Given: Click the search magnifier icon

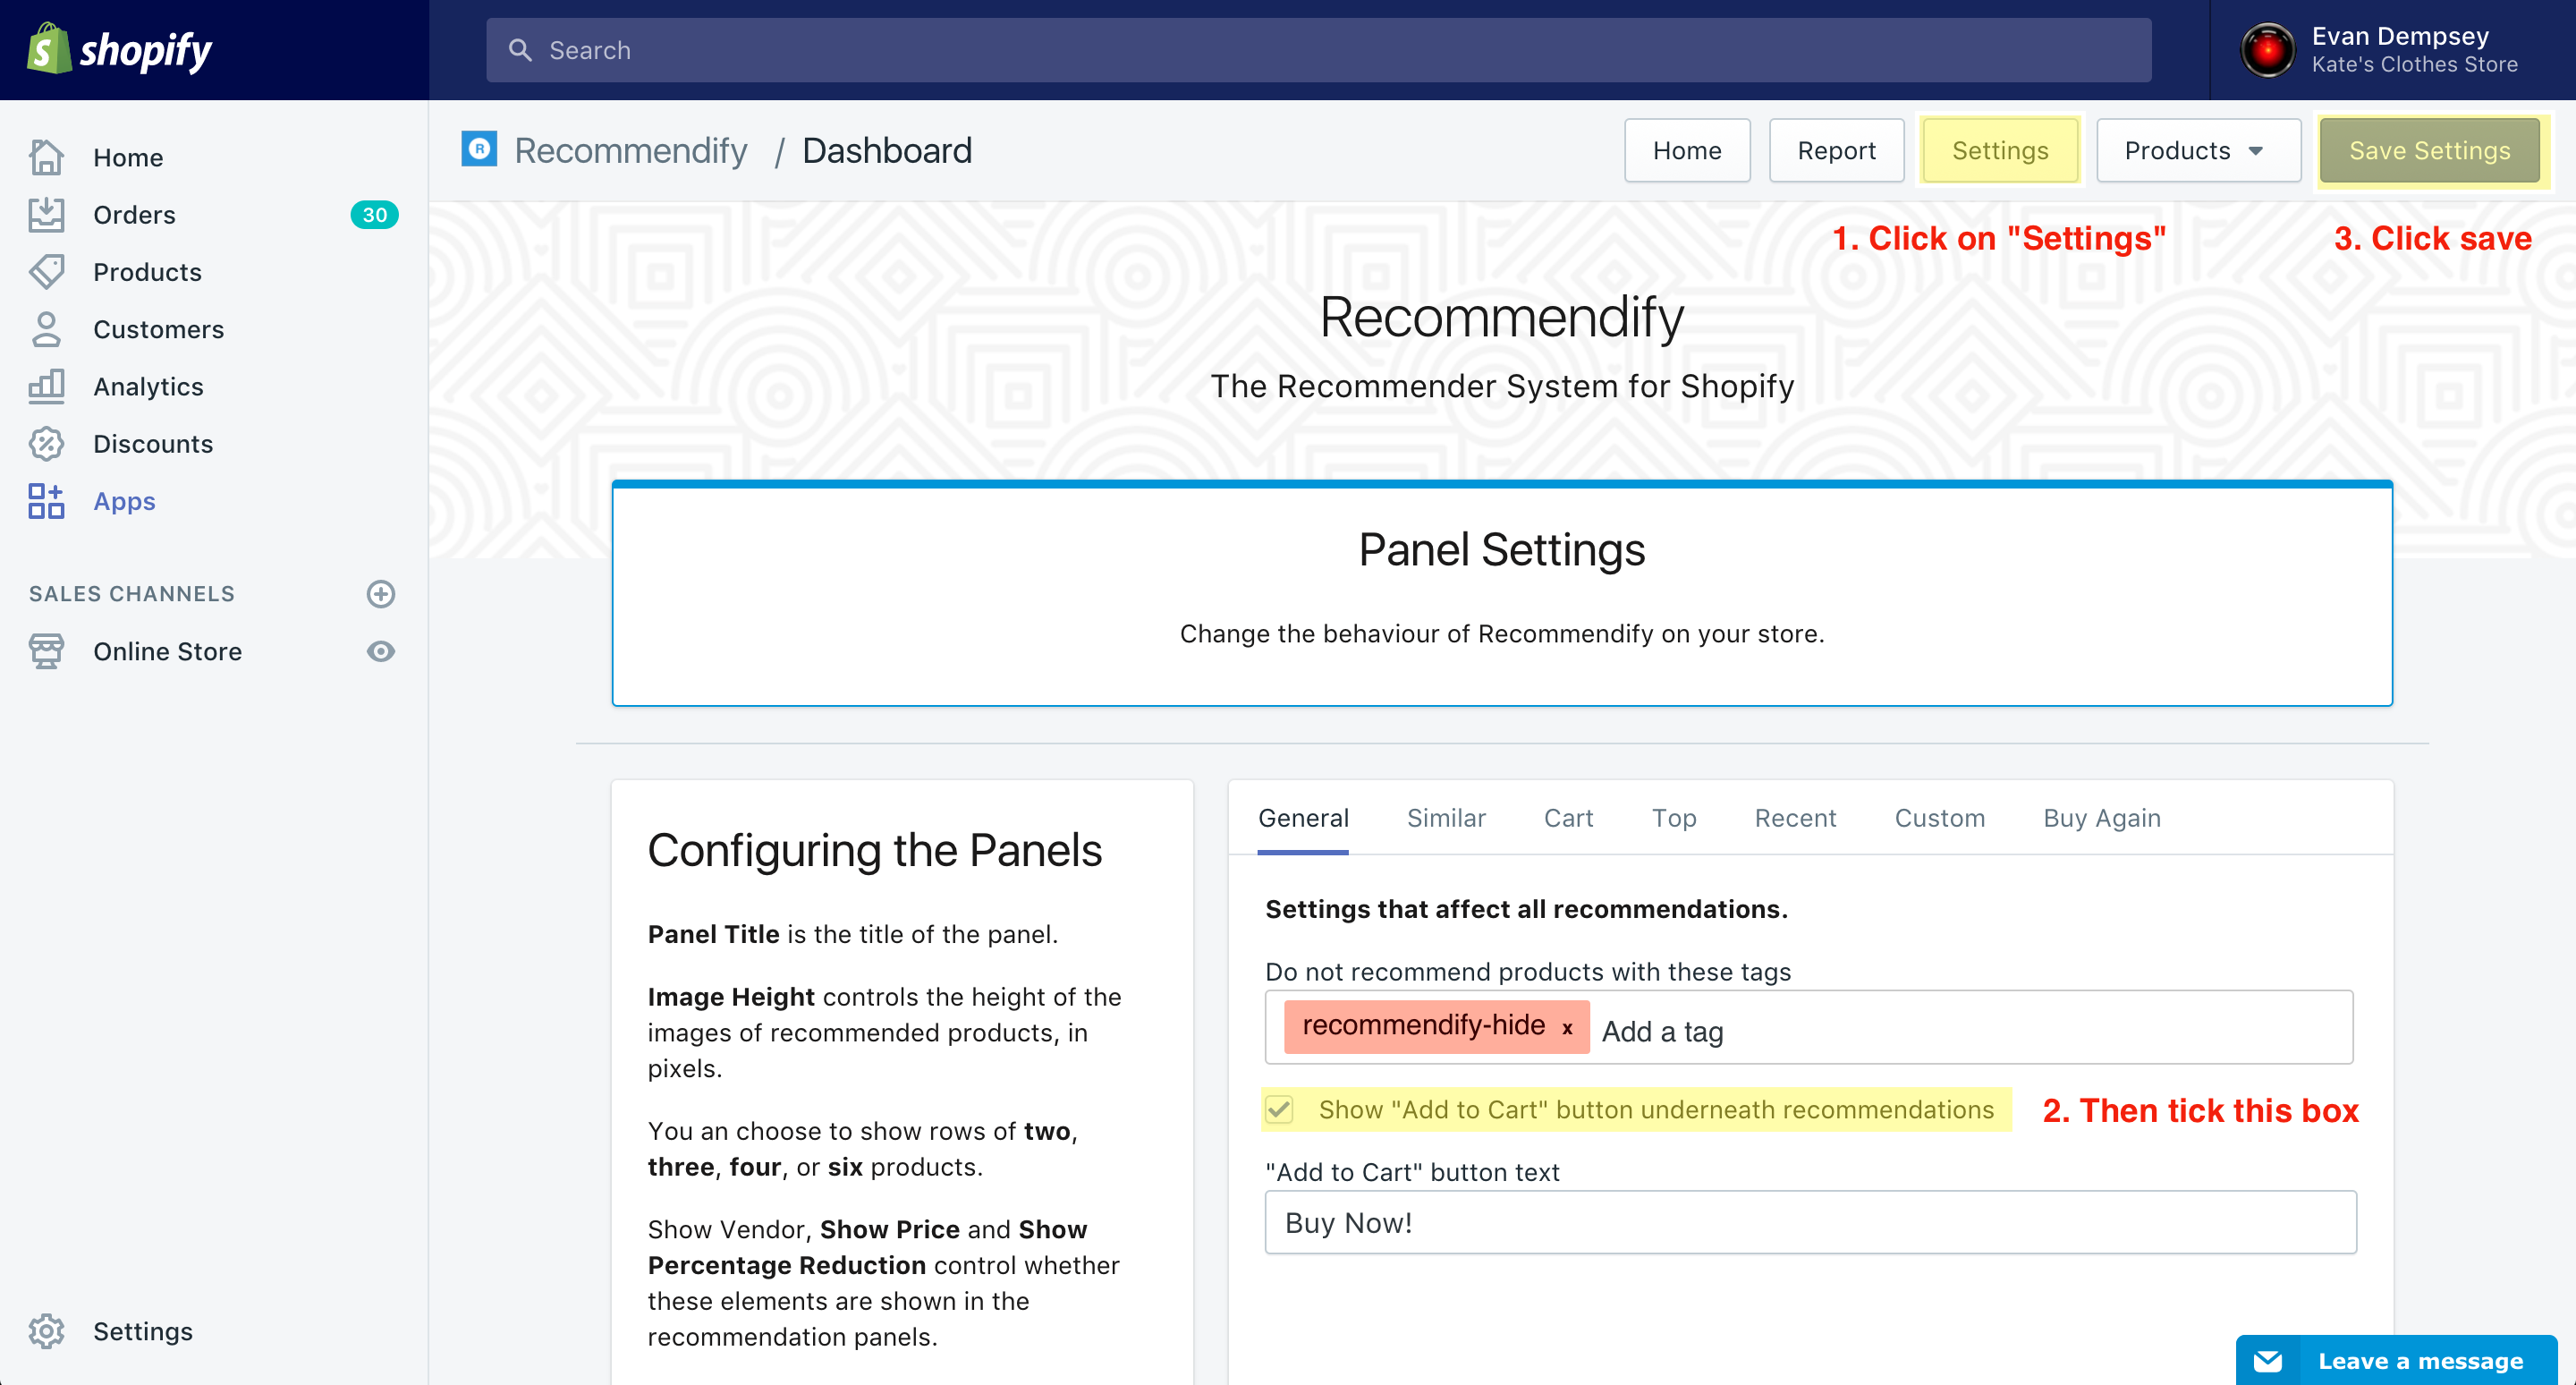Looking at the screenshot, I should click(x=520, y=50).
